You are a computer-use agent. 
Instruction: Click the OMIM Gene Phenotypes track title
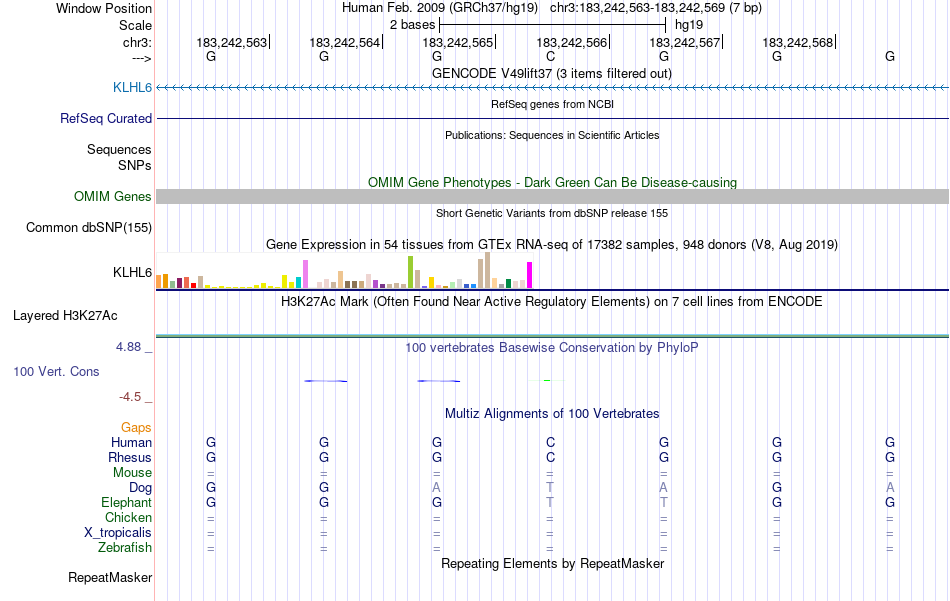pos(552,182)
